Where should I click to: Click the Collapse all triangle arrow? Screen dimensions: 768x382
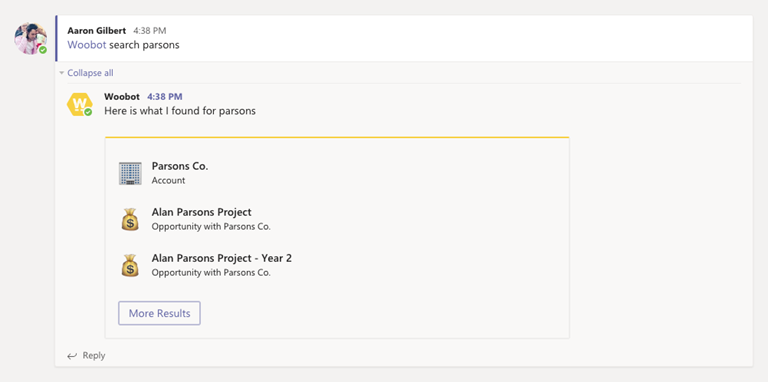pos(62,73)
